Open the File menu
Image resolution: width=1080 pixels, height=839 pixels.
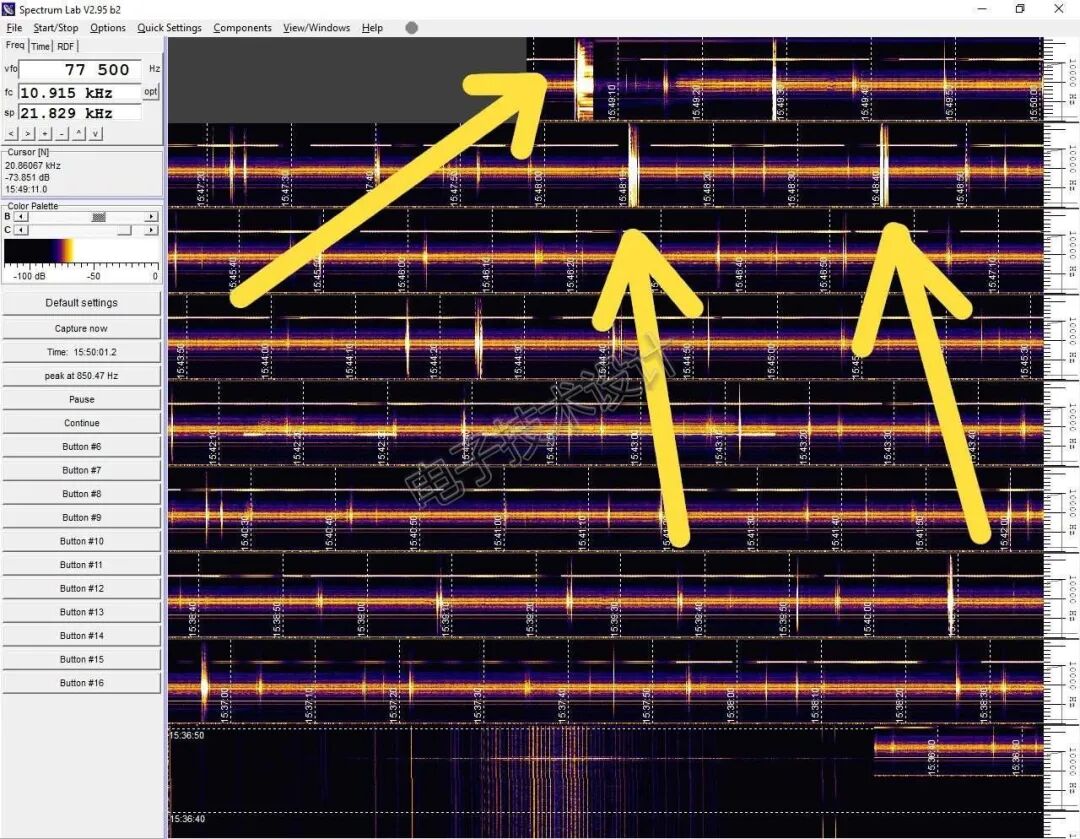click(14, 28)
